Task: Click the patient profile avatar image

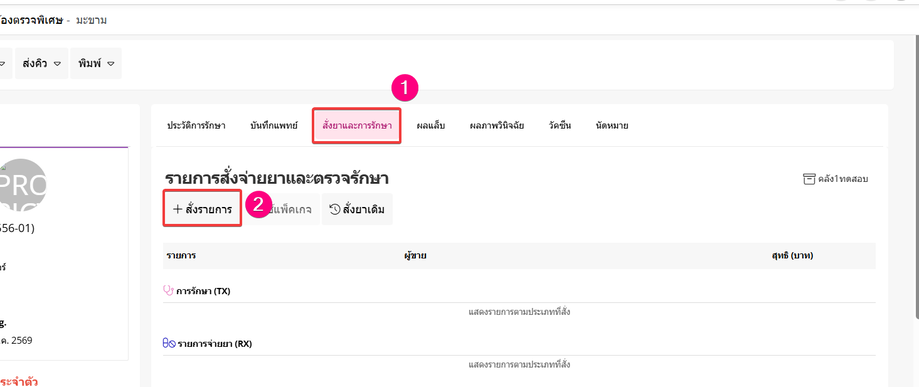Action: [x=22, y=185]
